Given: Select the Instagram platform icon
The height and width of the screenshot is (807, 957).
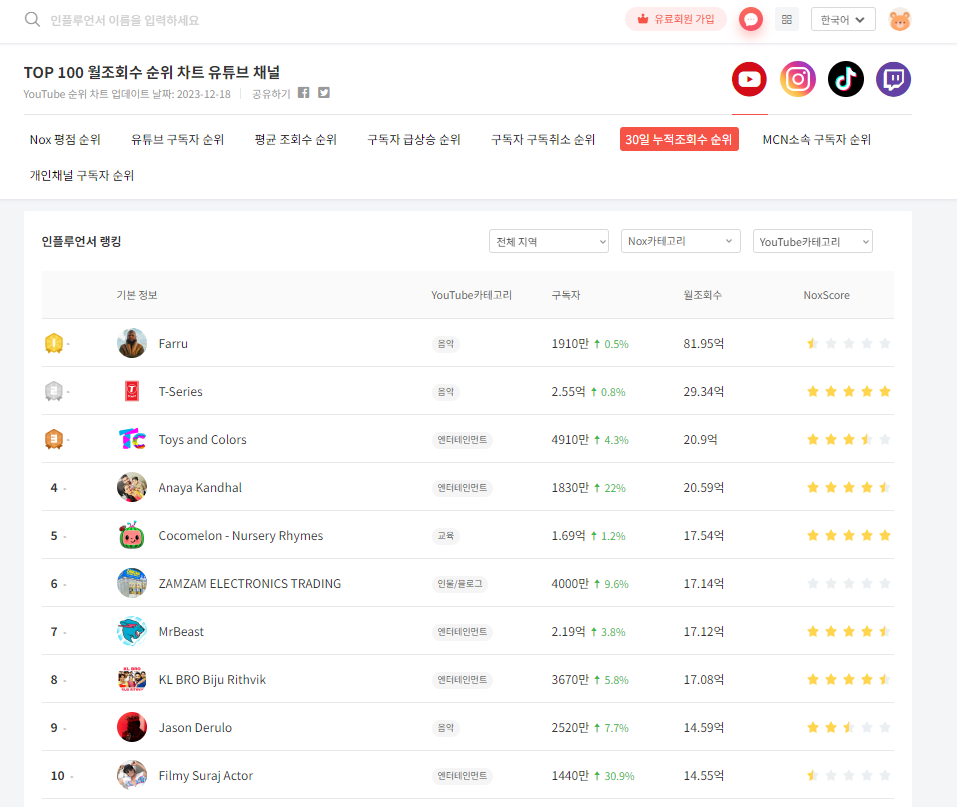Looking at the screenshot, I should click(798, 79).
